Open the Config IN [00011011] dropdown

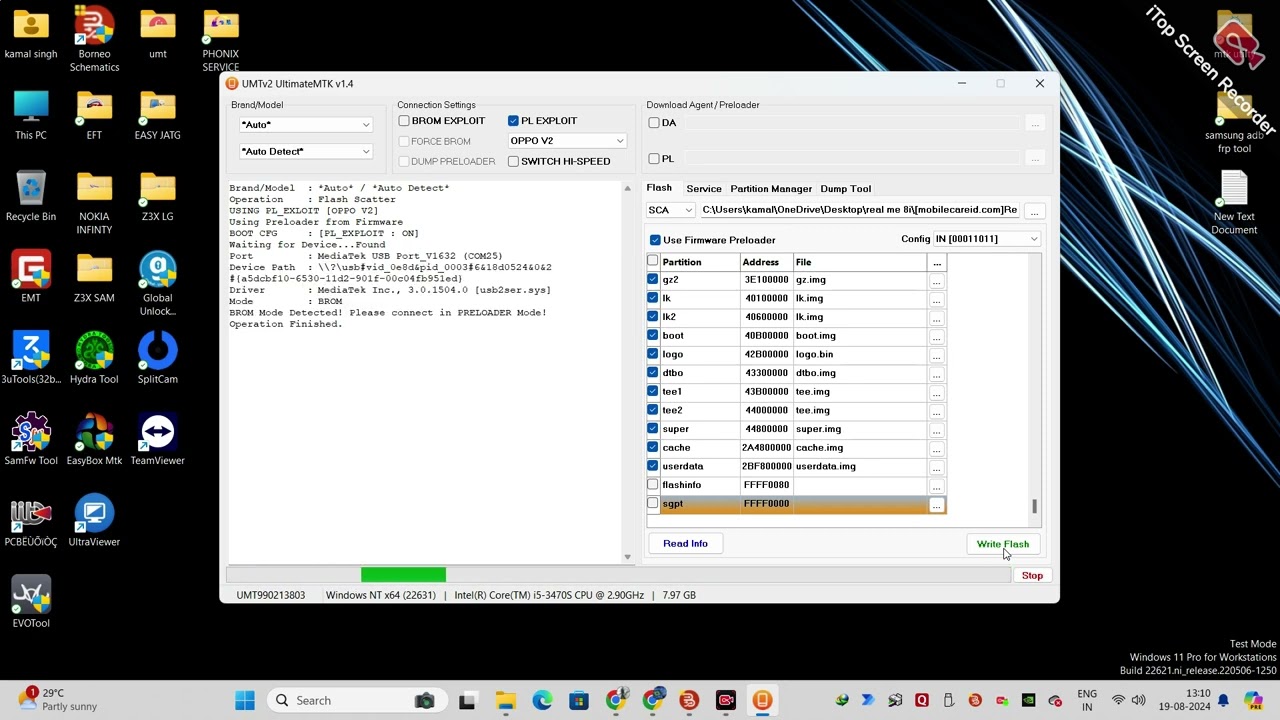point(986,239)
